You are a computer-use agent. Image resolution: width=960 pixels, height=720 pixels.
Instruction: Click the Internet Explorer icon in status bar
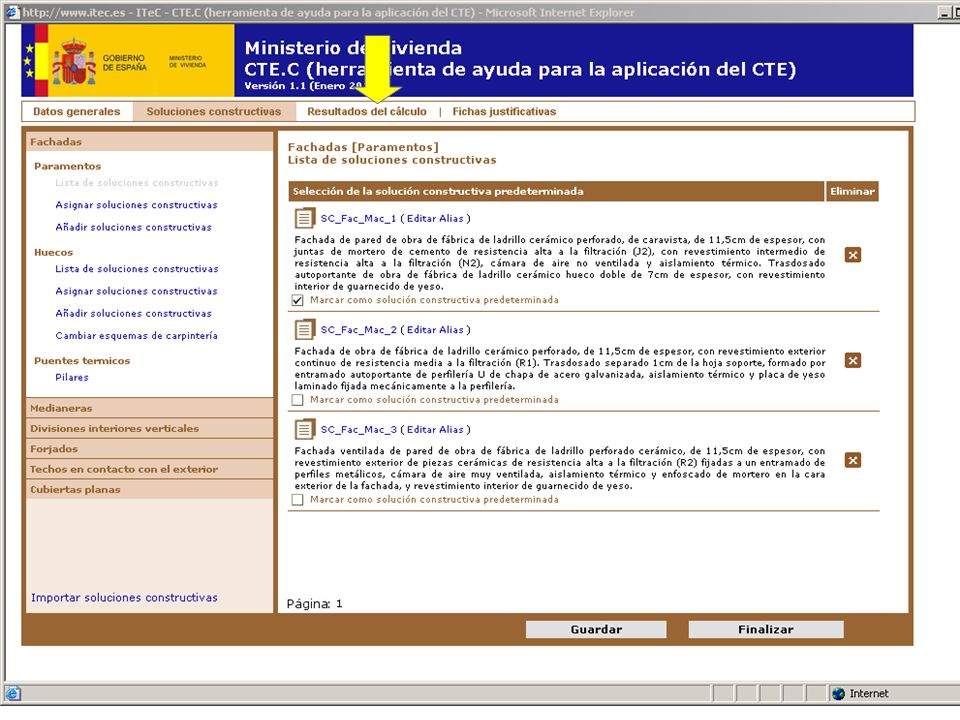[x=13, y=693]
